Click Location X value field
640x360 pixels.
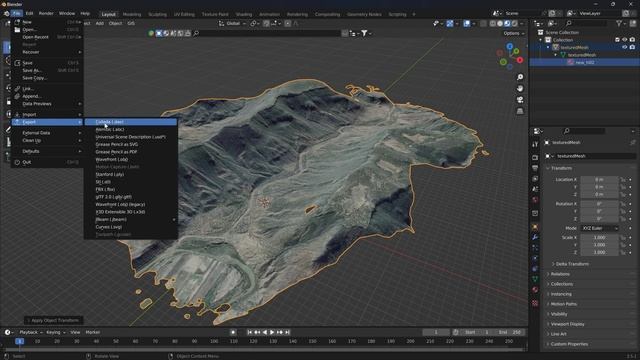[x=599, y=180]
